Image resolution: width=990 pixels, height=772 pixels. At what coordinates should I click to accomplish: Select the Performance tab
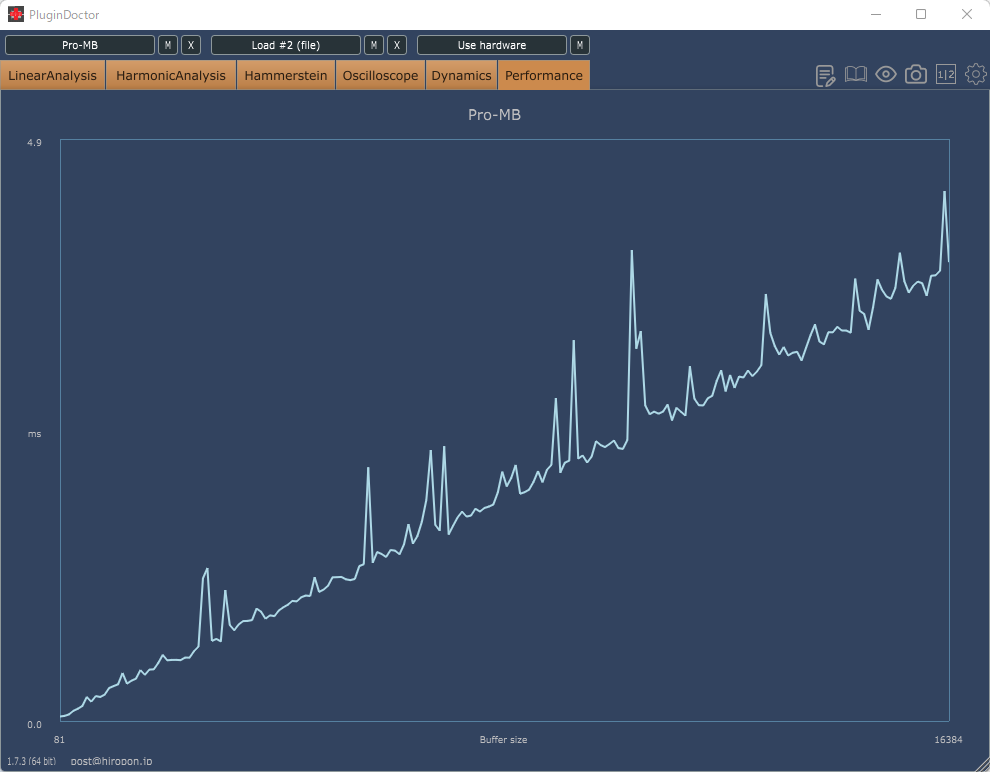(544, 75)
